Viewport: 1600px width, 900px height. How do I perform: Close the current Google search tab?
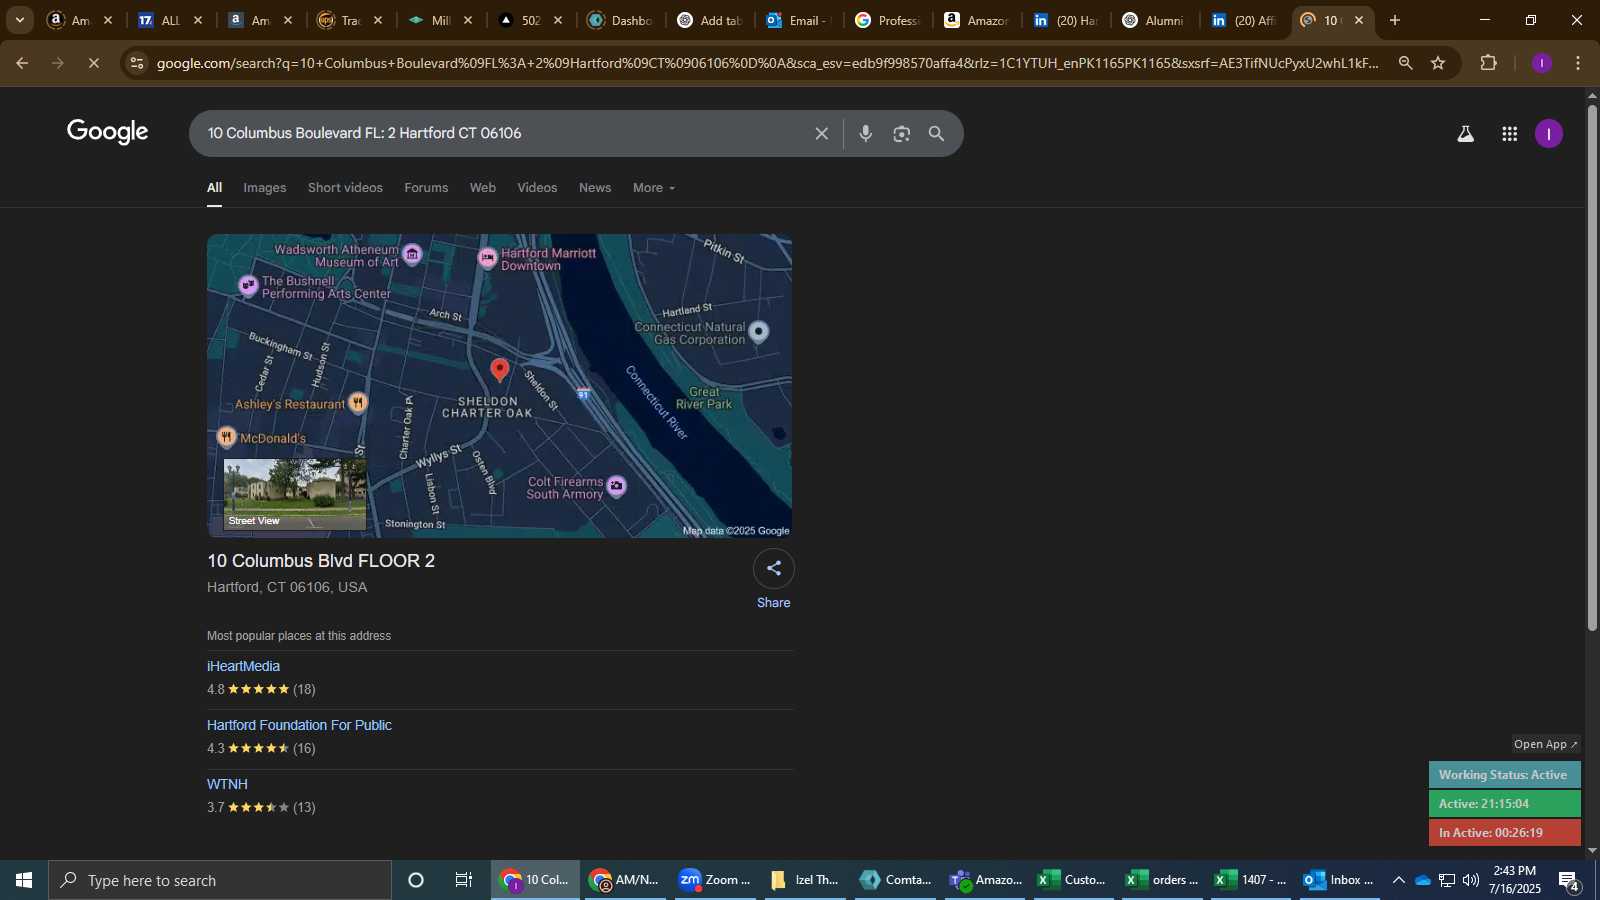click(1359, 20)
